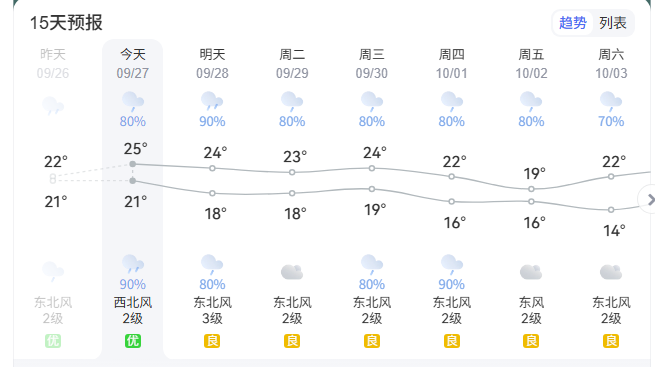655x367 pixels.
Task: Click the 14° low point for 周六
Action: pyautogui.click(x=611, y=210)
